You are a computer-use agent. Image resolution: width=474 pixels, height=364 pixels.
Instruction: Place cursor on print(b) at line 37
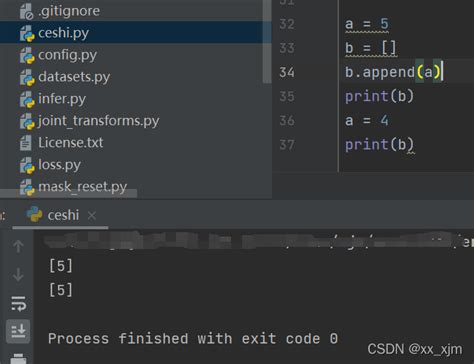tap(379, 145)
